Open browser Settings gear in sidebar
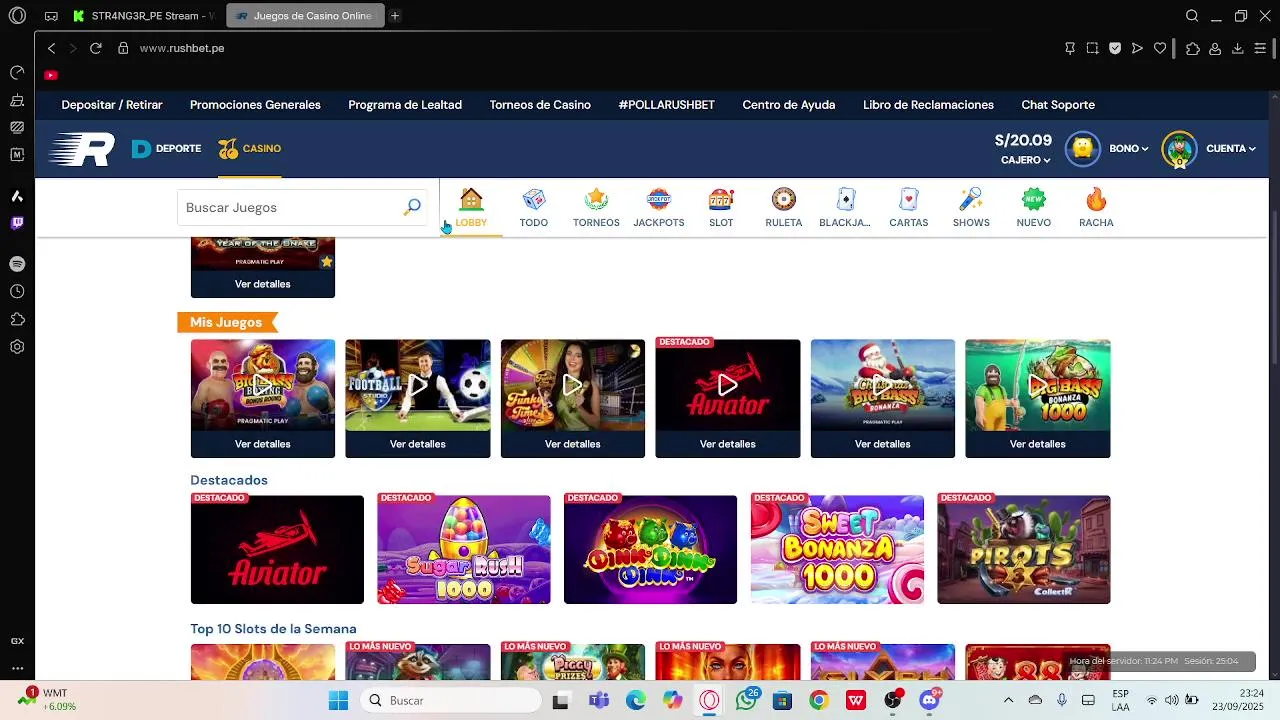This screenshot has width=1280, height=720. pyautogui.click(x=17, y=347)
